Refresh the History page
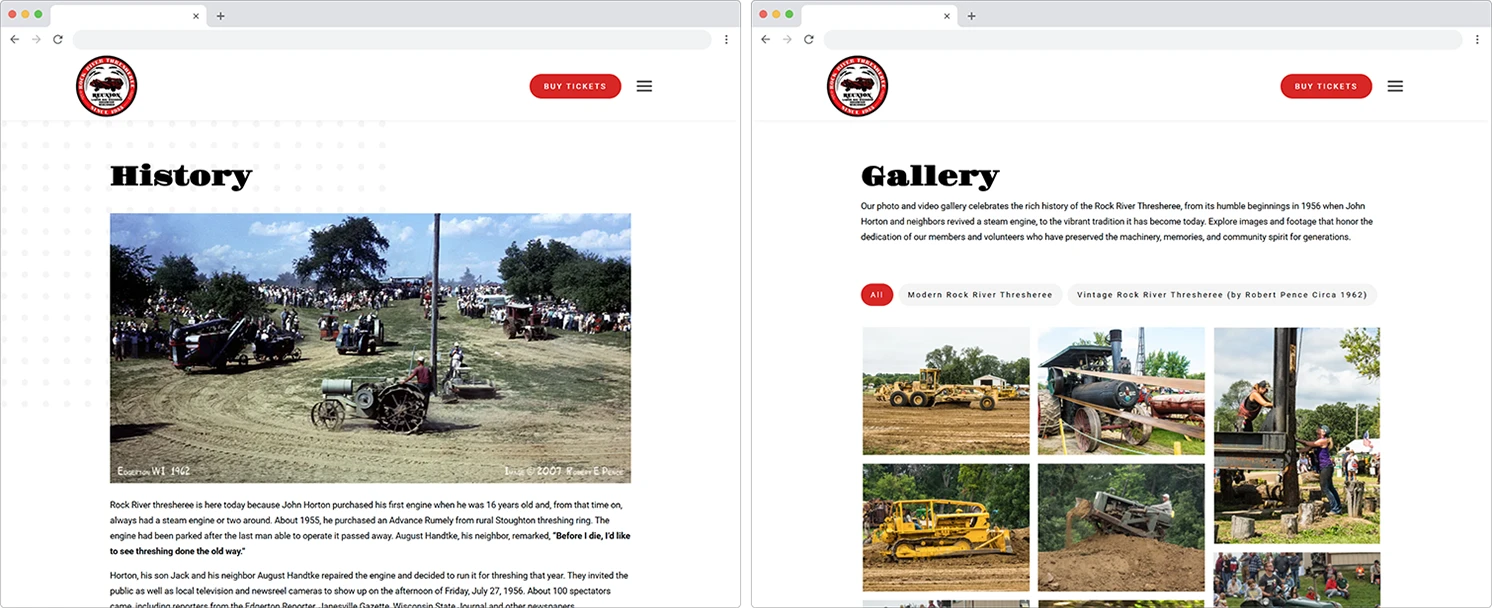 pyautogui.click(x=57, y=39)
